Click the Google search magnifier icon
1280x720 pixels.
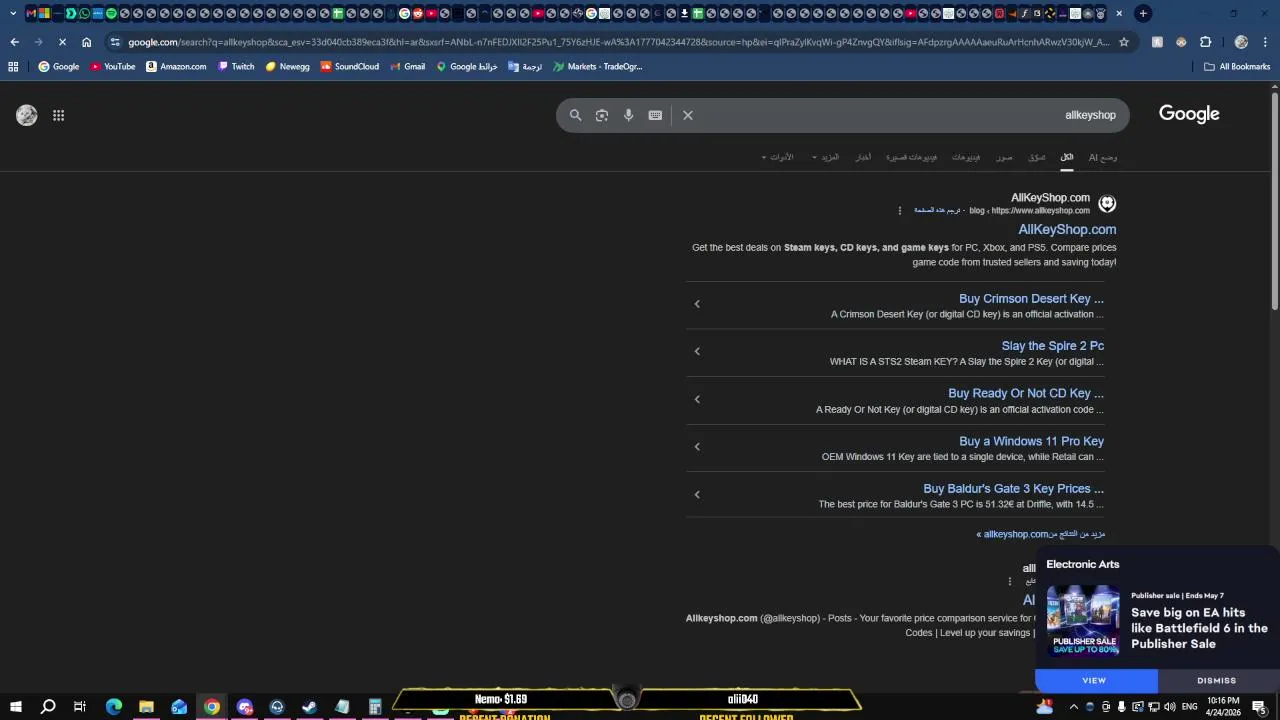point(575,115)
